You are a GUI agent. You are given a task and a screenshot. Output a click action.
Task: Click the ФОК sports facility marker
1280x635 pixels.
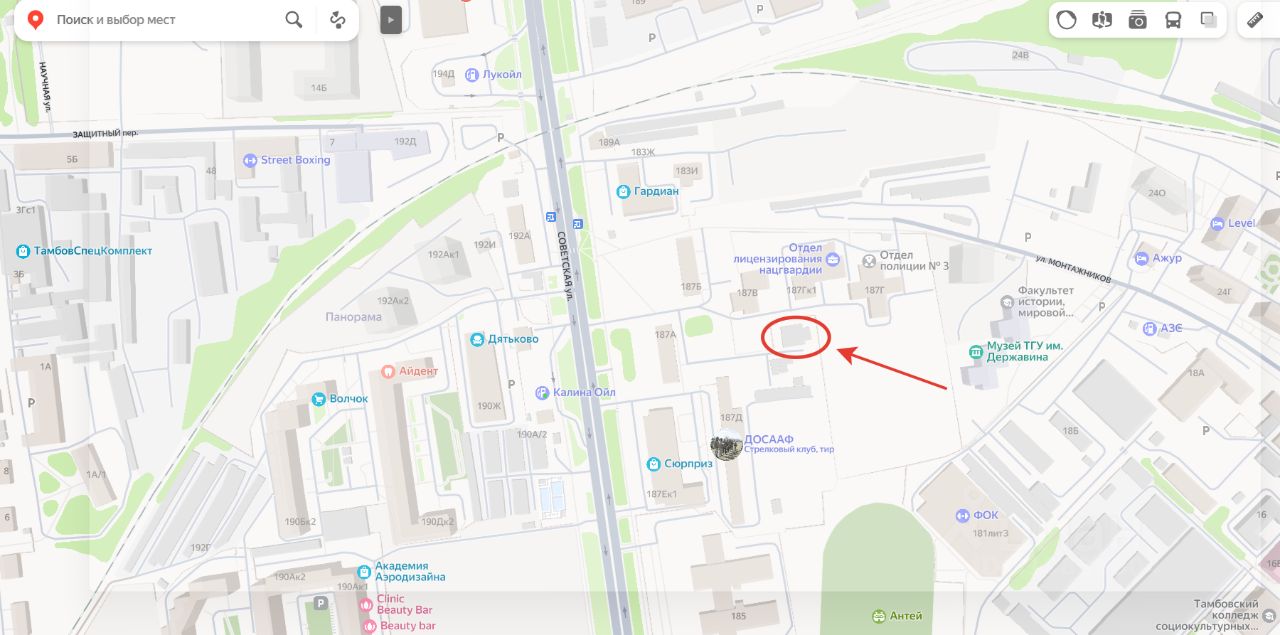(962, 516)
